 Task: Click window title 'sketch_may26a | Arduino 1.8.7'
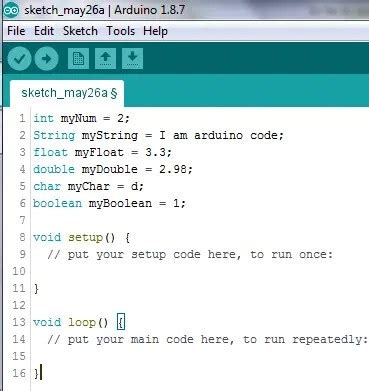(x=105, y=10)
